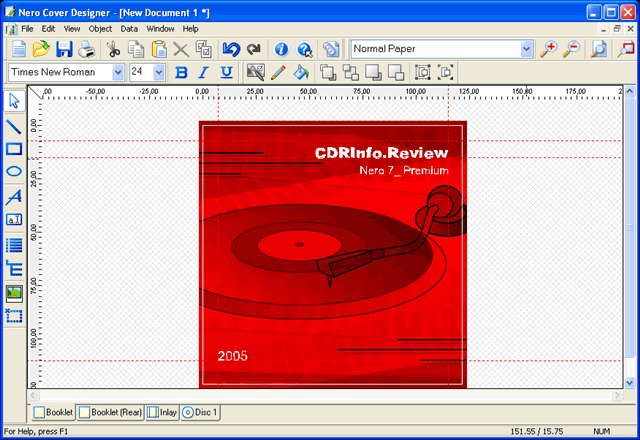Open the zoom-to-fit magnifier icon
Viewport: 640px width, 440px height.
[x=598, y=49]
